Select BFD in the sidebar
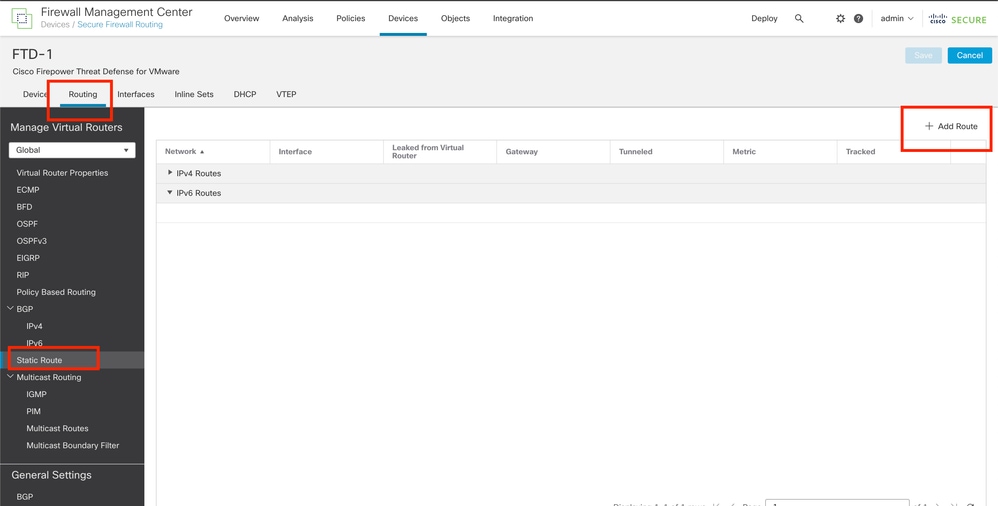Viewport: 998px width, 506px height. point(24,207)
